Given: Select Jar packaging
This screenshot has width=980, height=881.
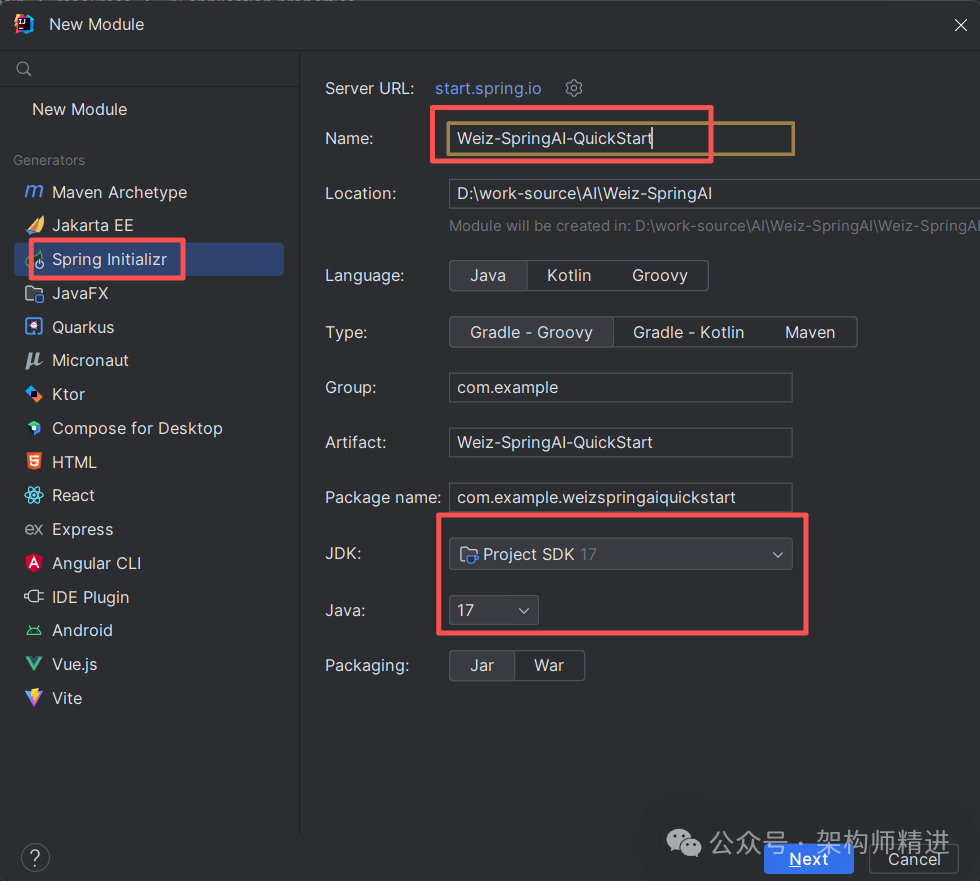Looking at the screenshot, I should coord(482,665).
